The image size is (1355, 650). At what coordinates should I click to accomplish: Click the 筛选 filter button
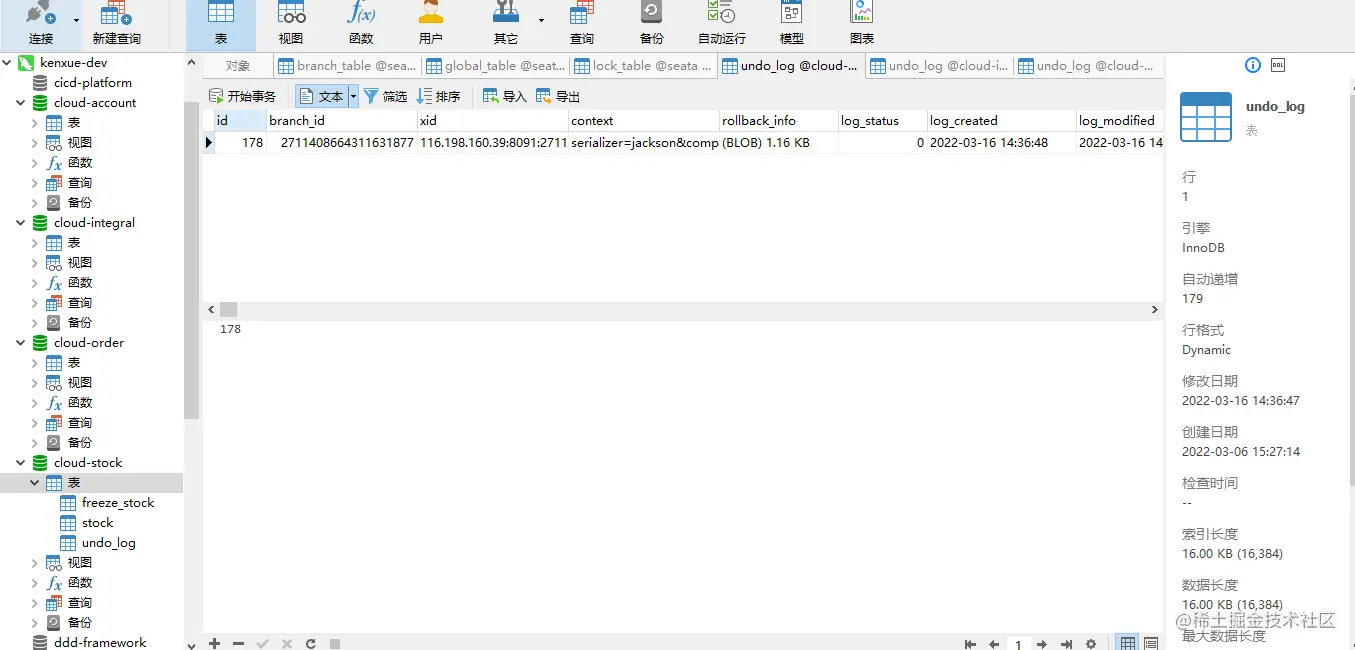pyautogui.click(x=385, y=96)
